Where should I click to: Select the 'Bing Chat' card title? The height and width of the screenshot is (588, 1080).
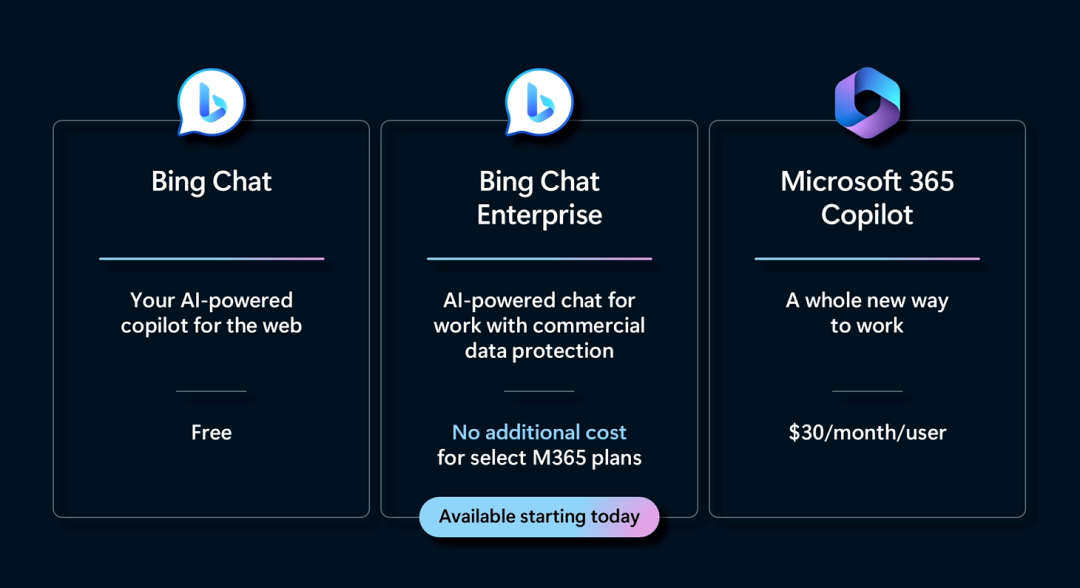click(211, 182)
